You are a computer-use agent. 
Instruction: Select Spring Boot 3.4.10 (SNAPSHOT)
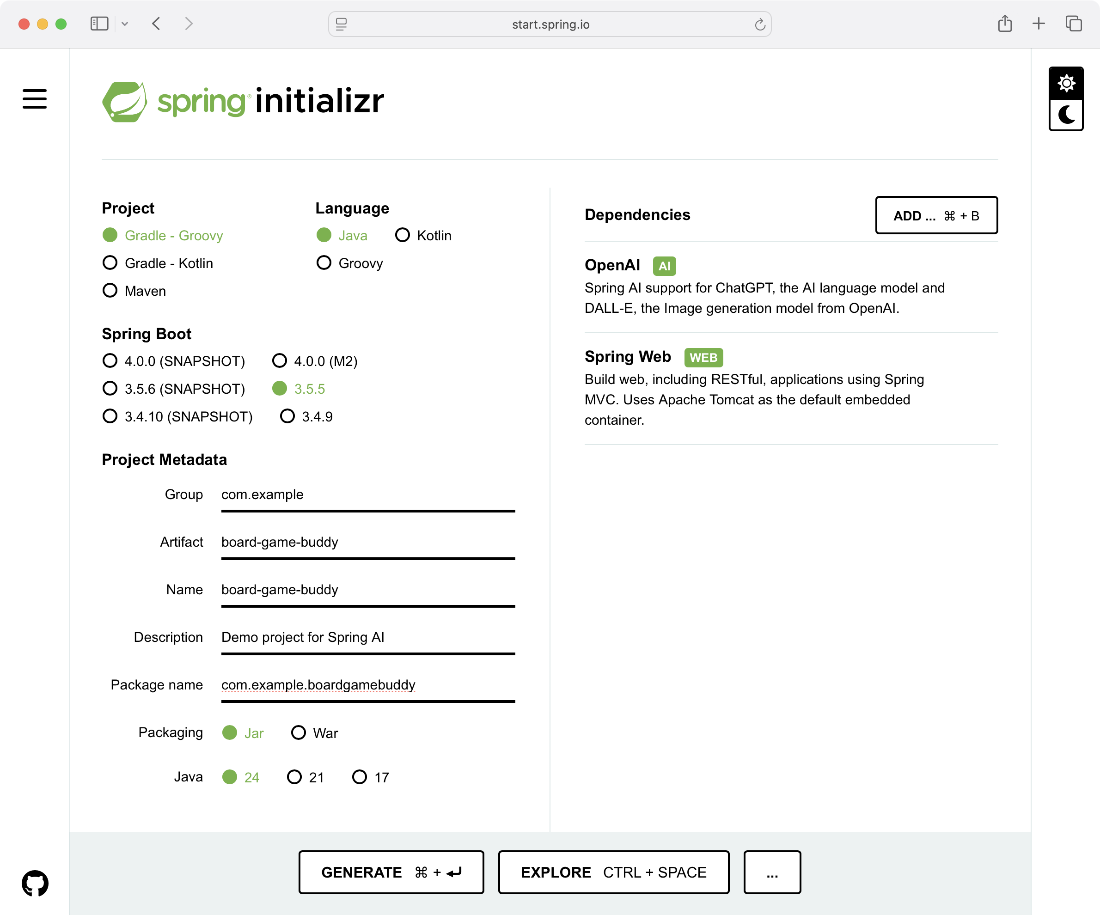click(177, 417)
